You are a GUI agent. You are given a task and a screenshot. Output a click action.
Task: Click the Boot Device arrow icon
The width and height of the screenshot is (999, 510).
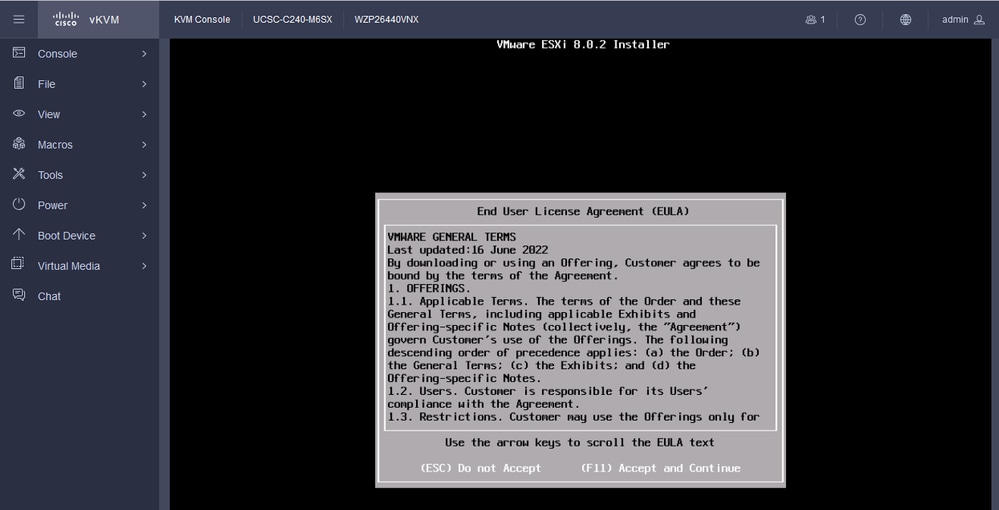[19, 234]
